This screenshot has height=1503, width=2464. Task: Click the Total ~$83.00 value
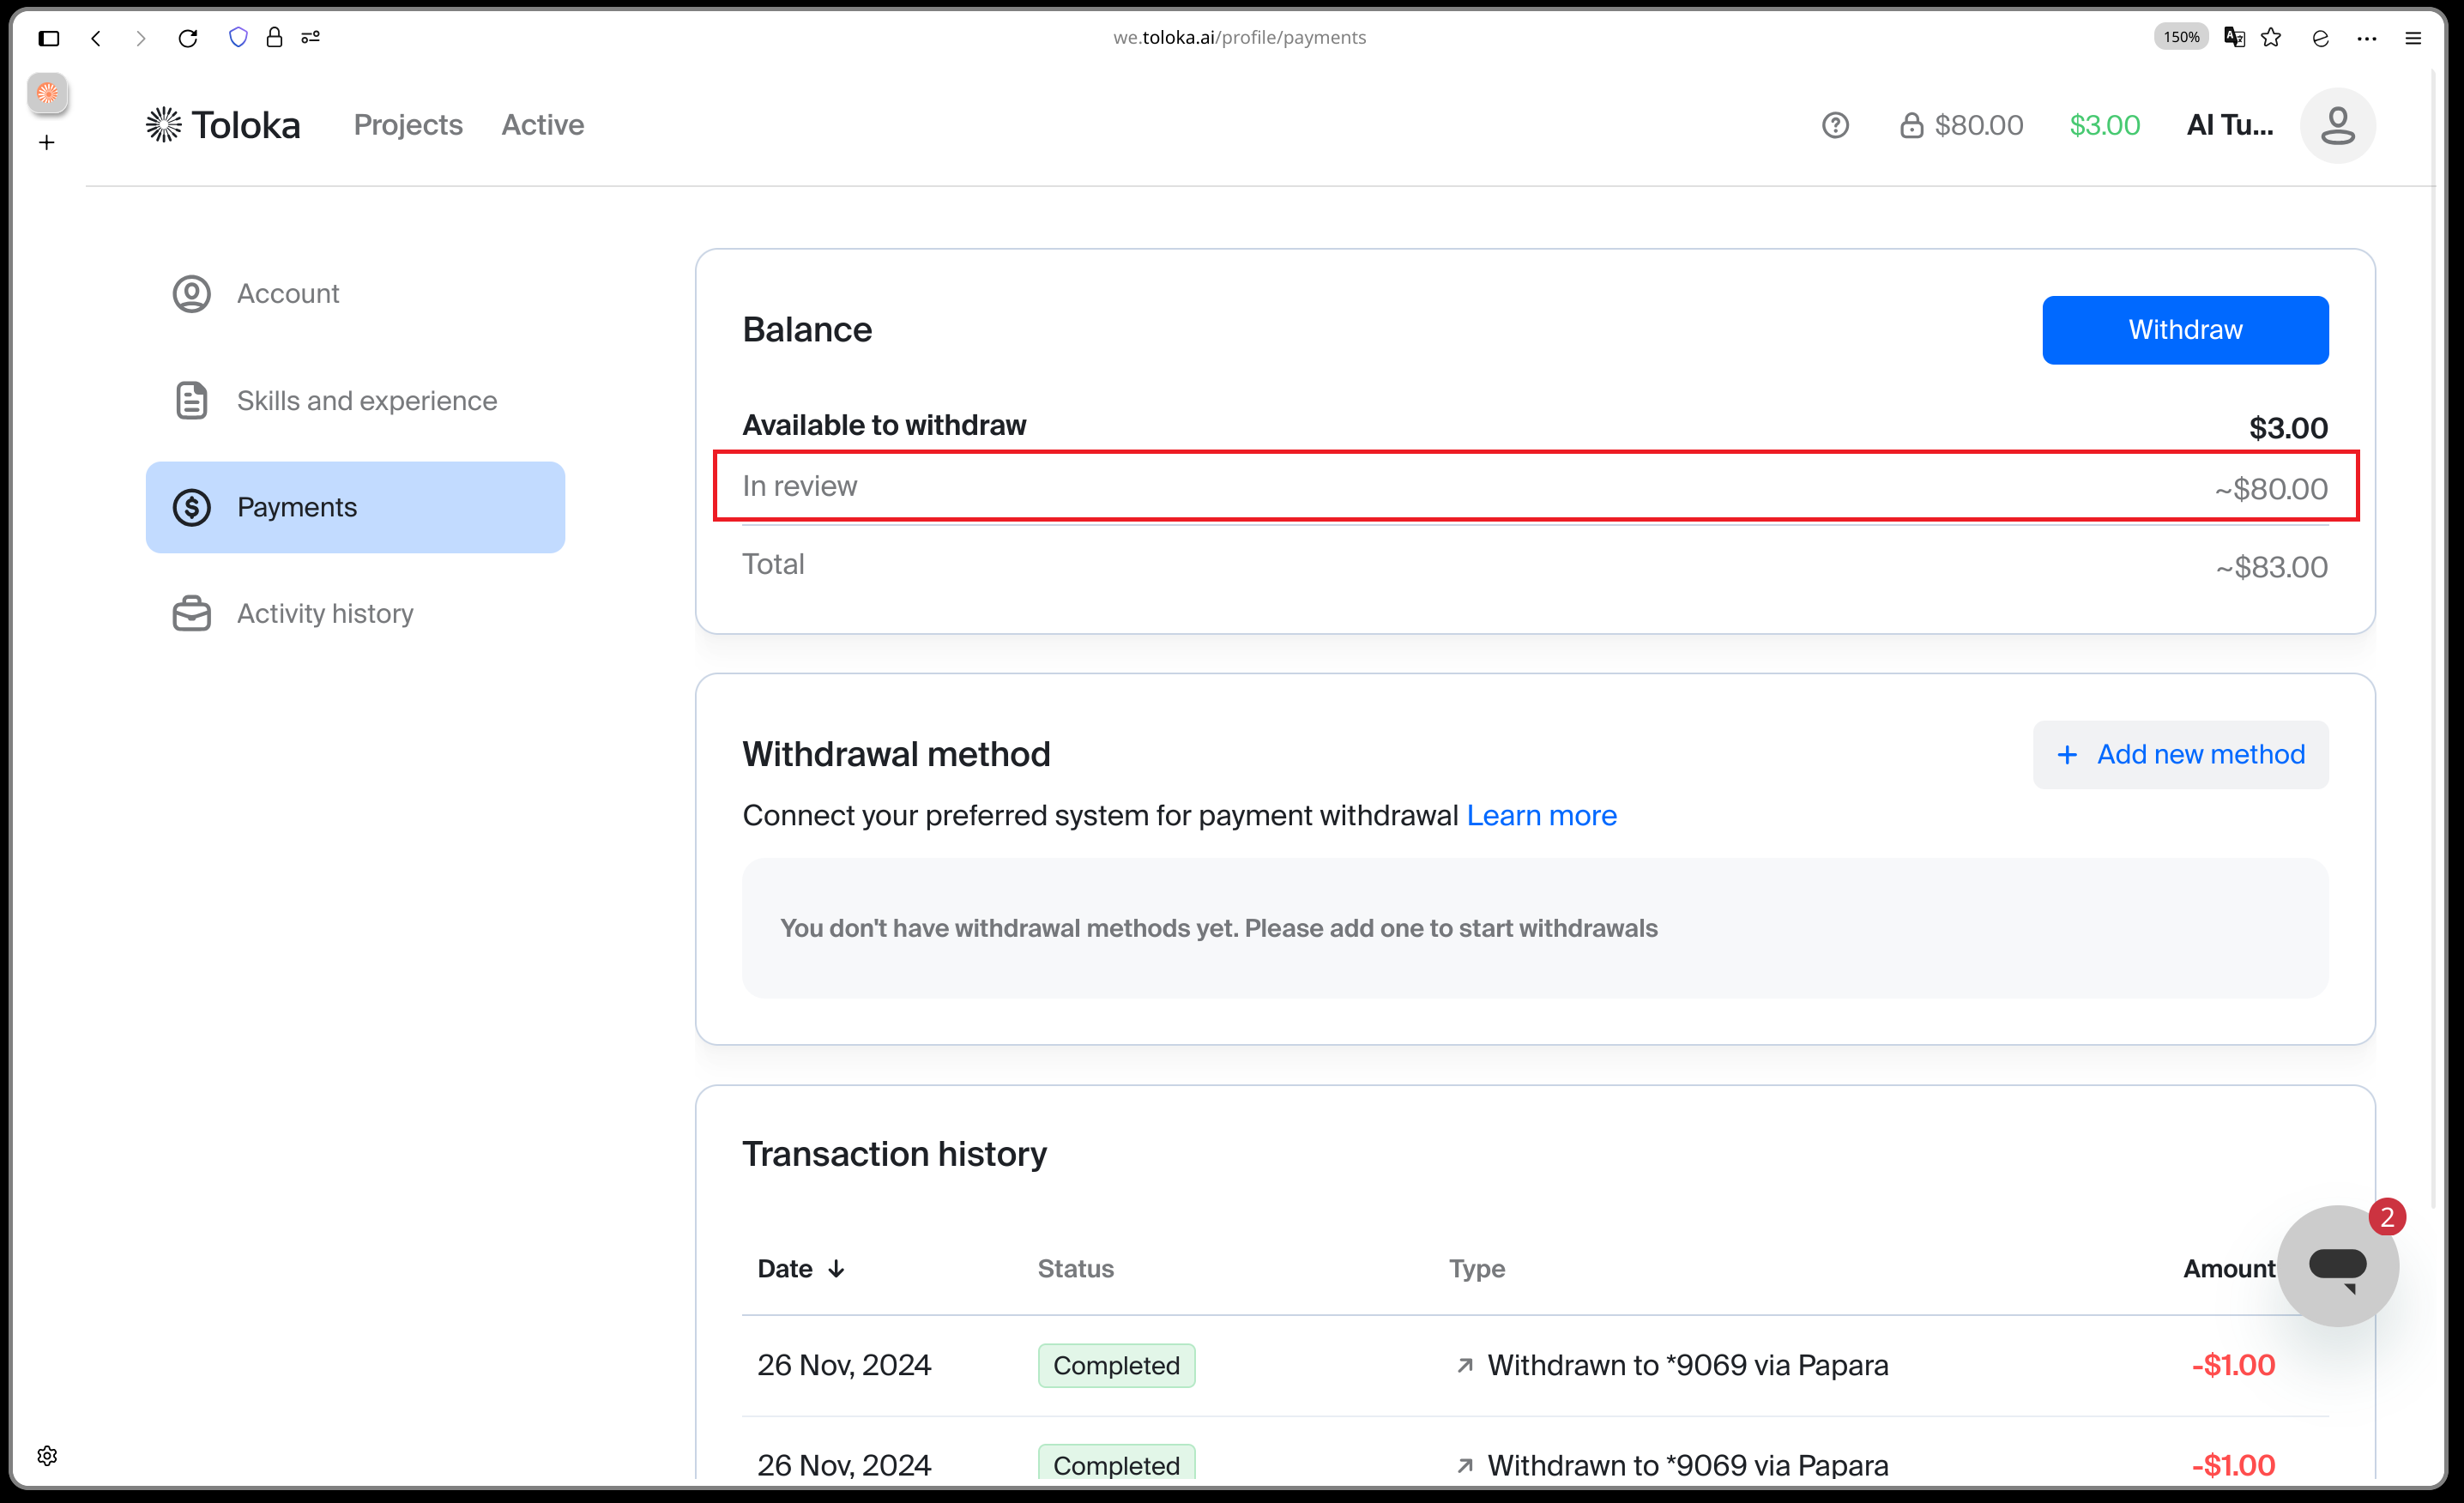pyautogui.click(x=2271, y=567)
